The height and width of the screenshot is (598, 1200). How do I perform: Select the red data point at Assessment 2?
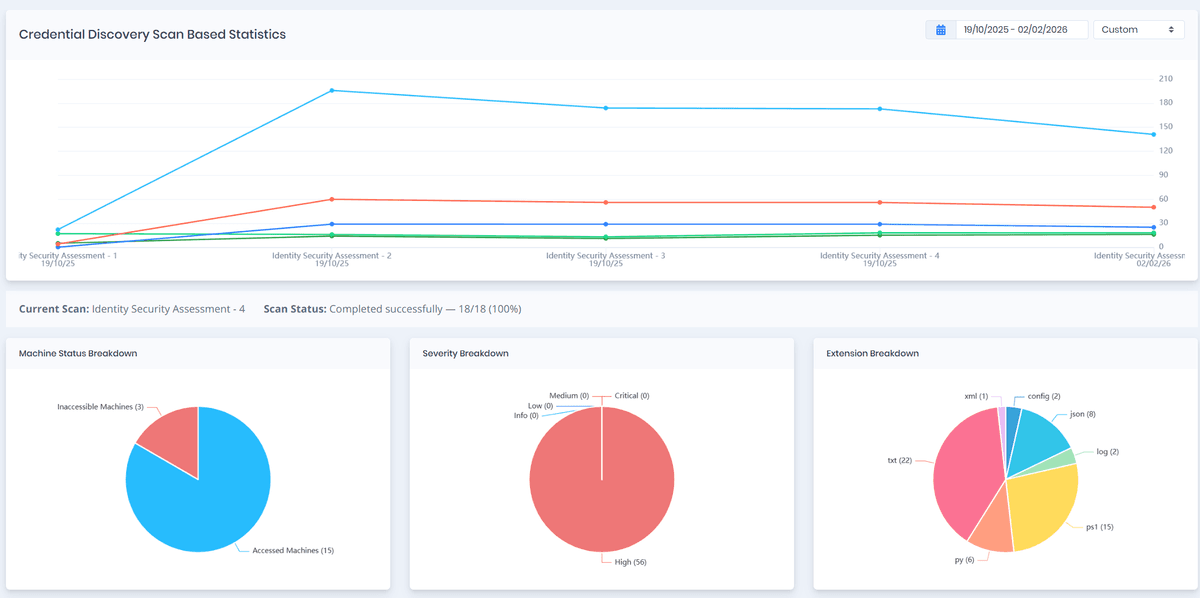(x=332, y=199)
